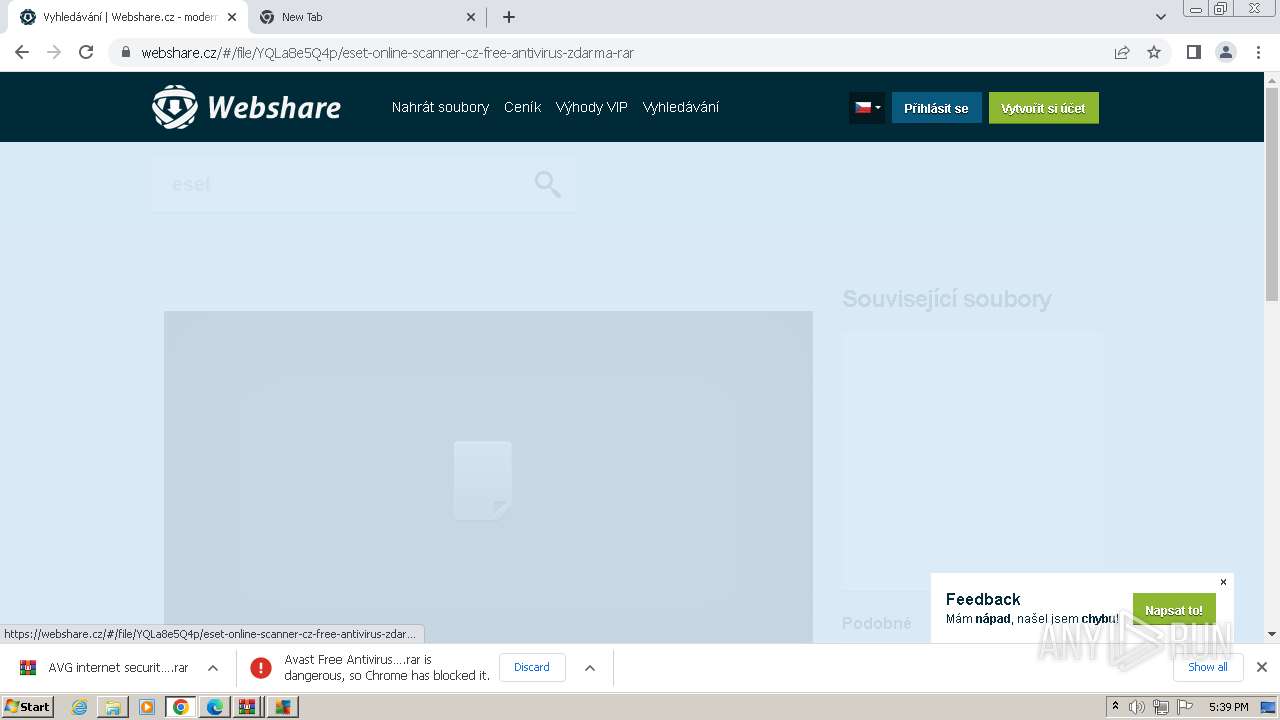Click the file preview placeholder icon
Screen dimensions: 1280x720
(482, 481)
